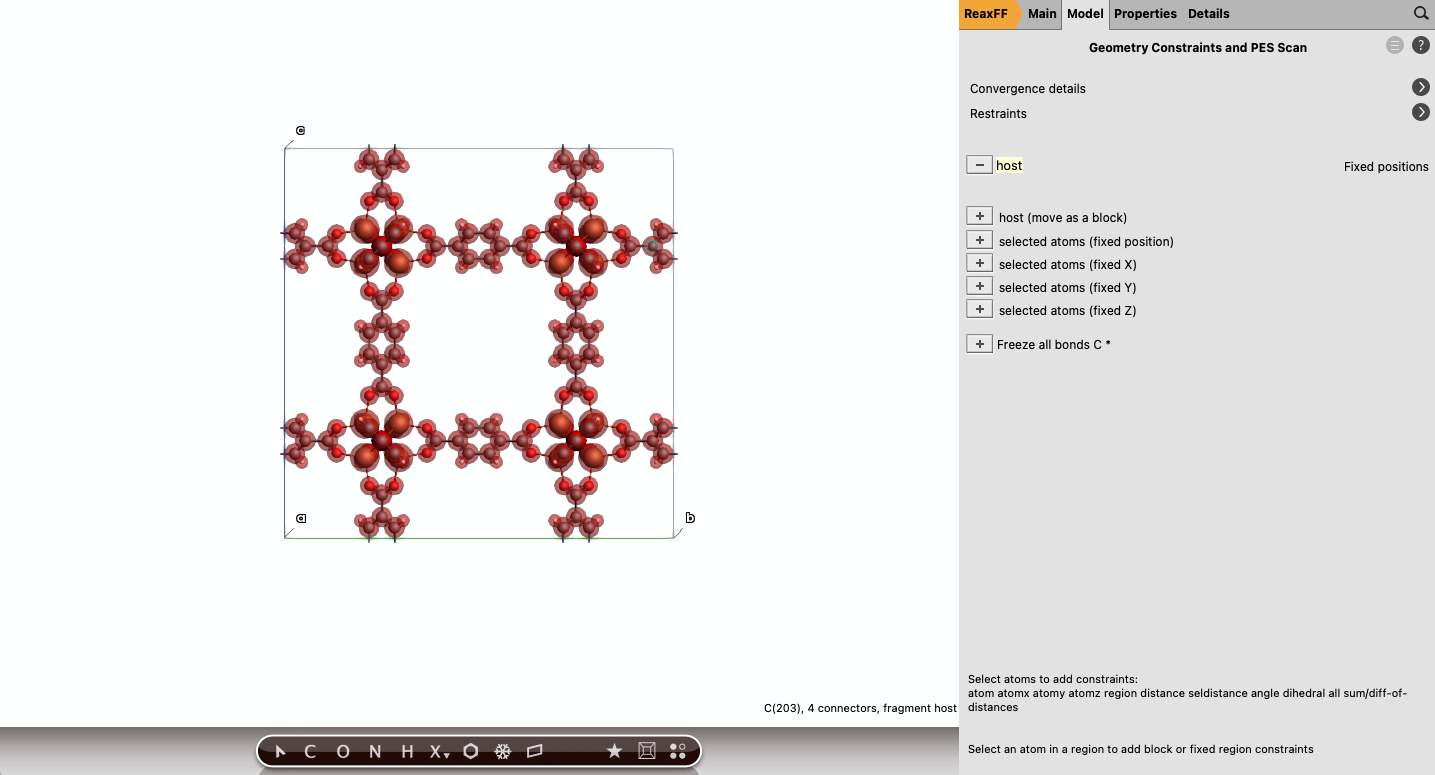Pick the Nitrogen element tool
Image resolution: width=1435 pixels, height=775 pixels.
pos(373,751)
